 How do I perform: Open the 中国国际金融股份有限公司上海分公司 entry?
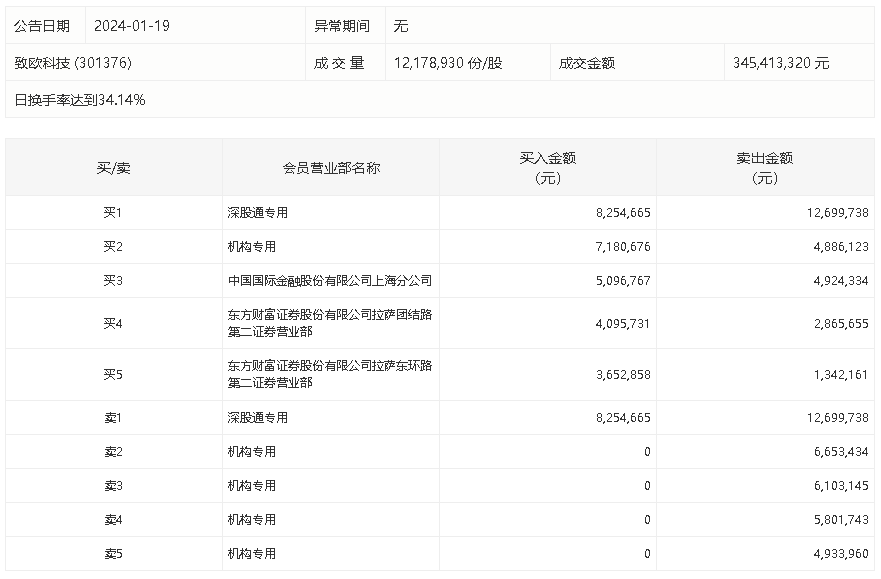tap(329, 281)
